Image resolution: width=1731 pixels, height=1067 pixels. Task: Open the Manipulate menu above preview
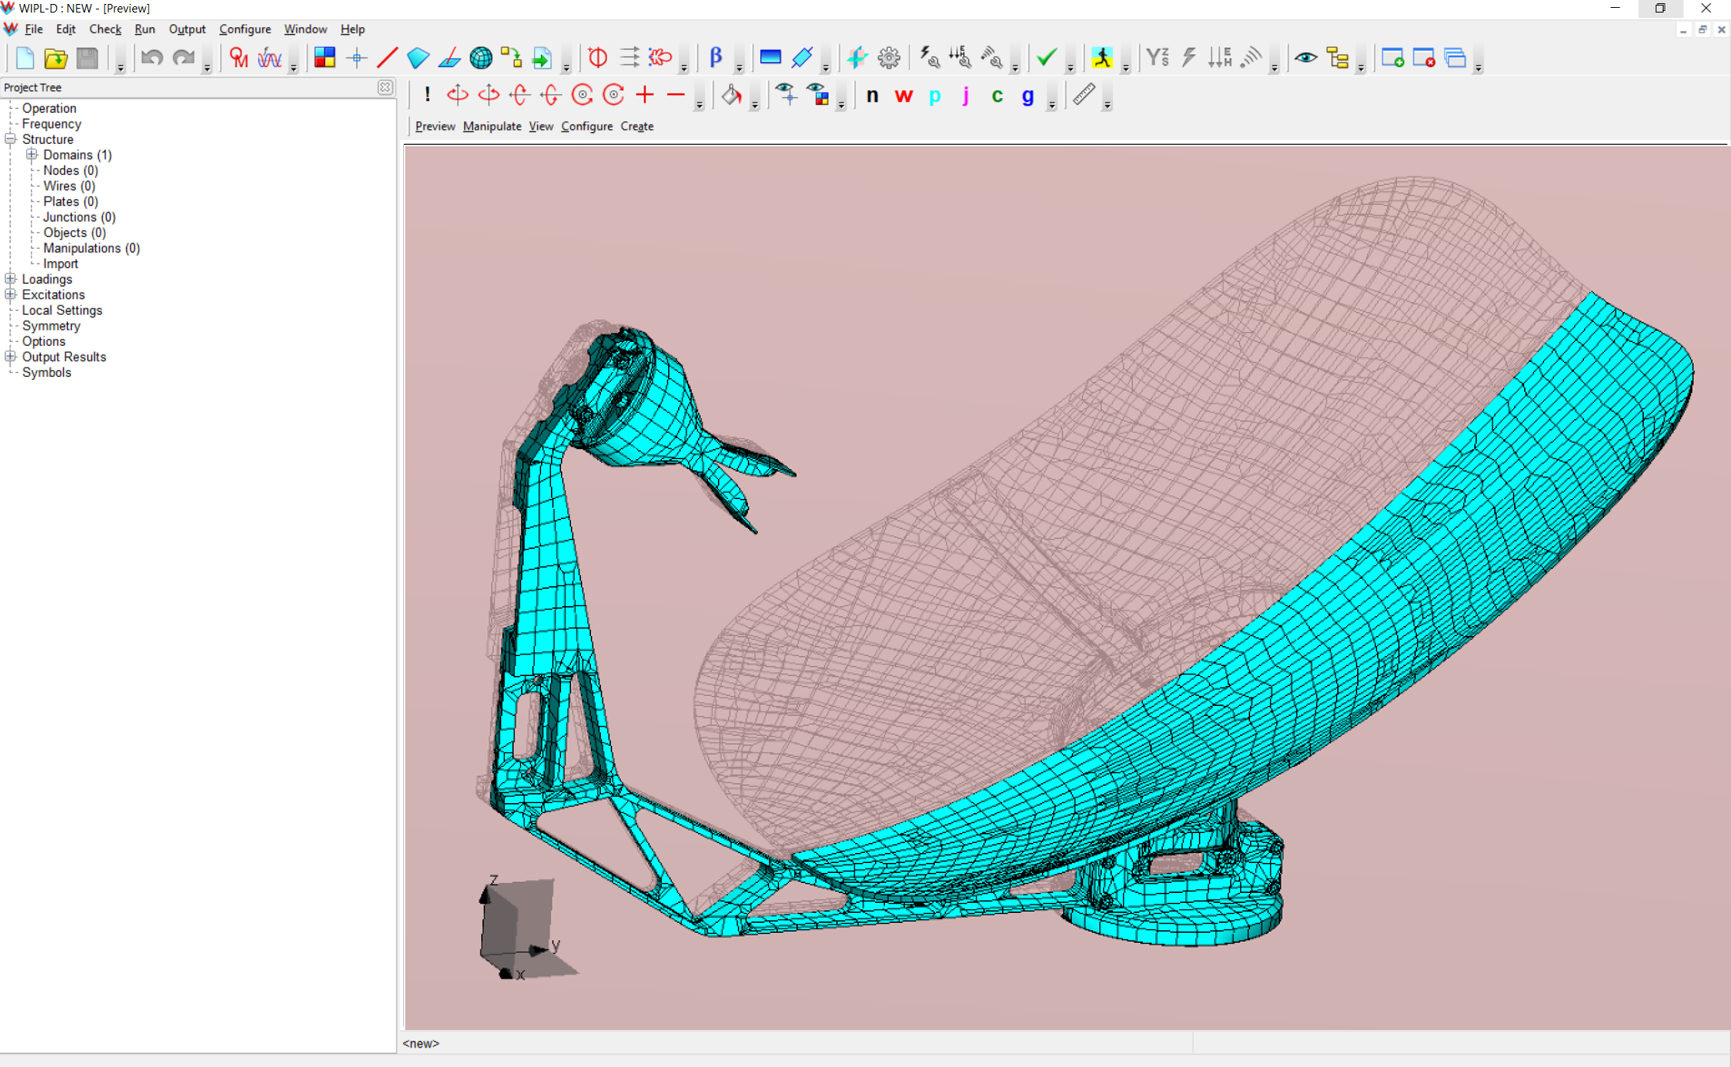click(x=491, y=126)
